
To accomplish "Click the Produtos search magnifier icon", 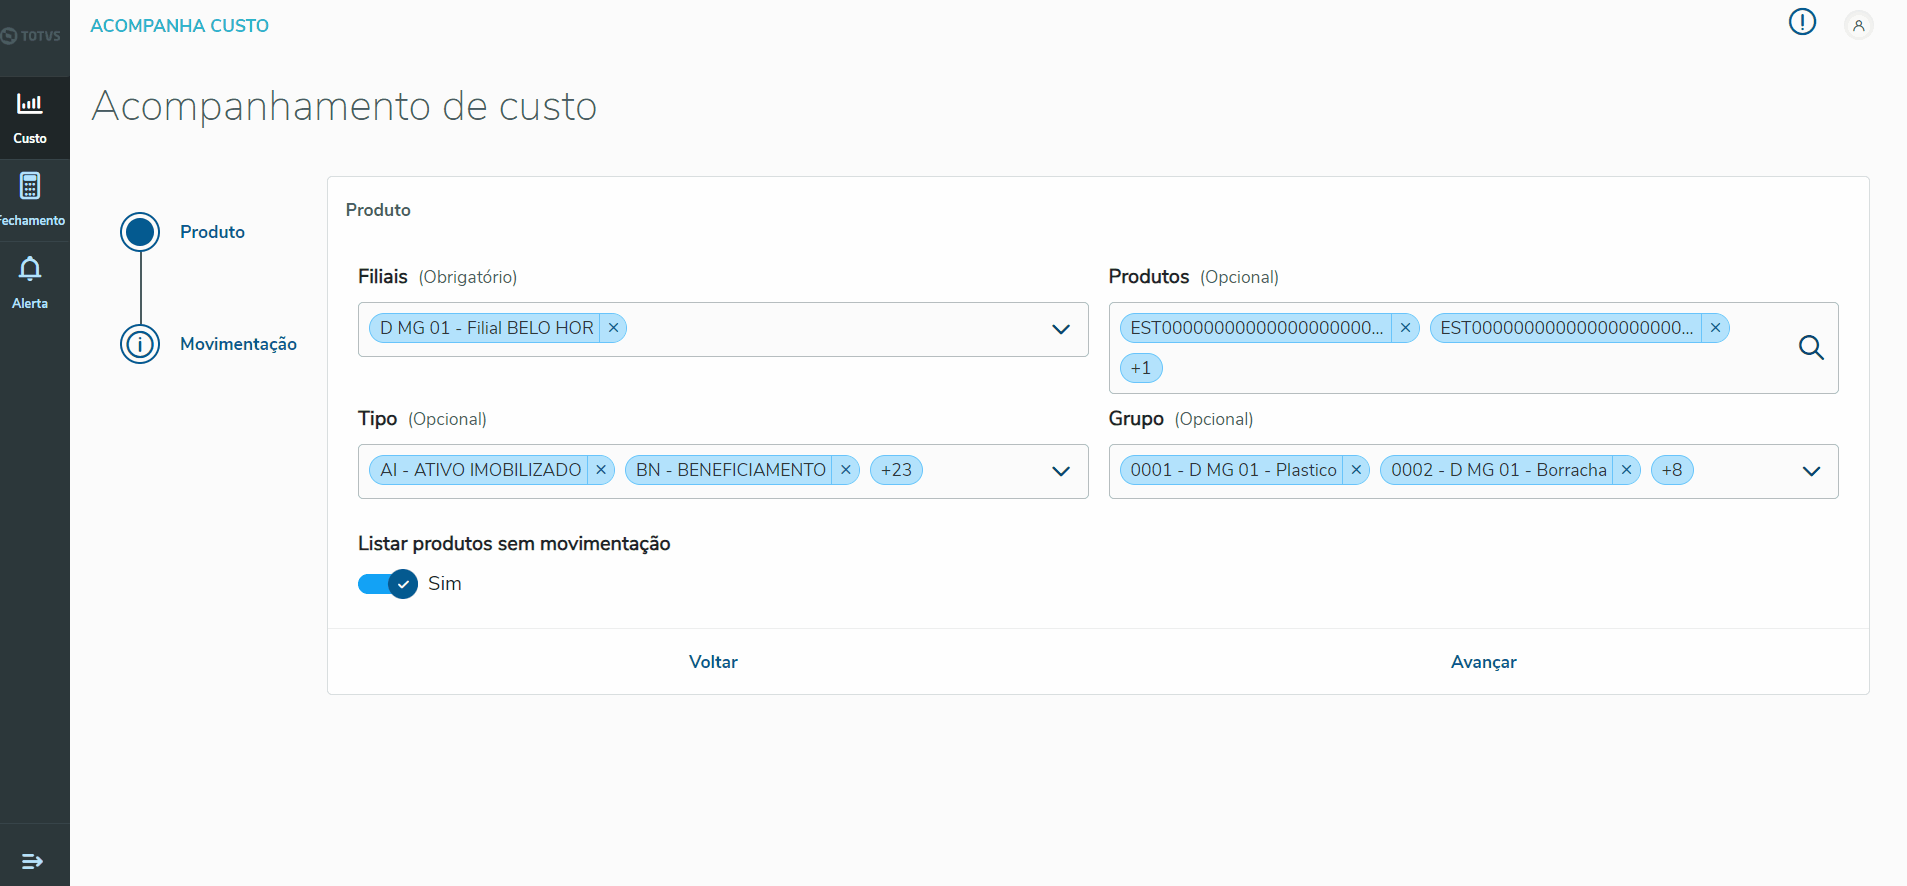I will click(x=1811, y=348).
